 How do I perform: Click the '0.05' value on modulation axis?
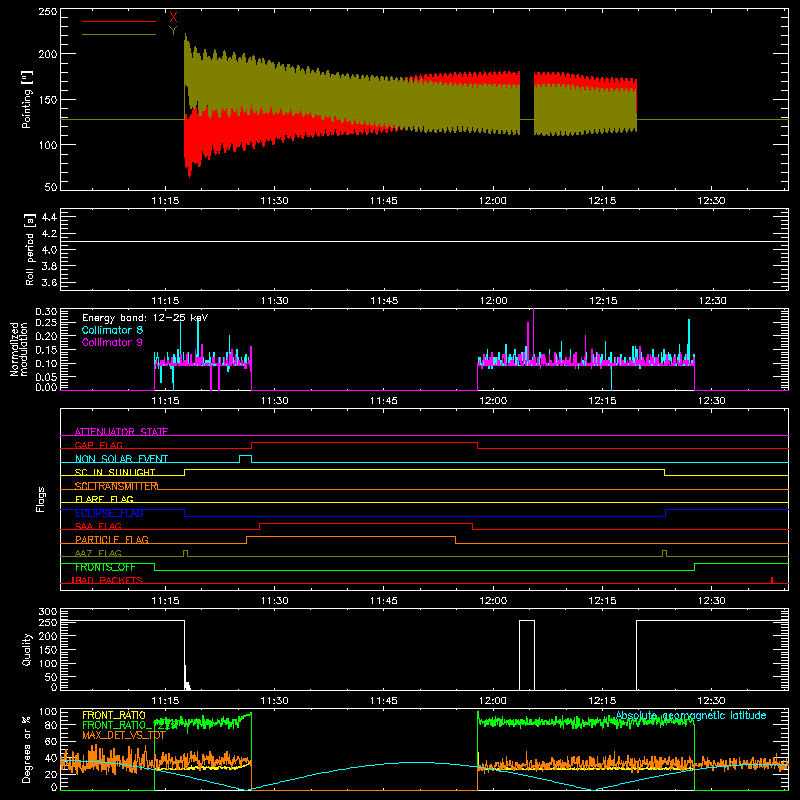[46, 377]
